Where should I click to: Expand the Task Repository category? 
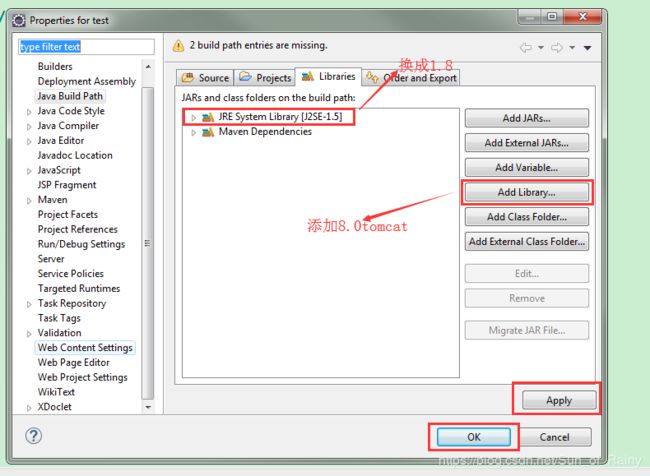(29, 304)
